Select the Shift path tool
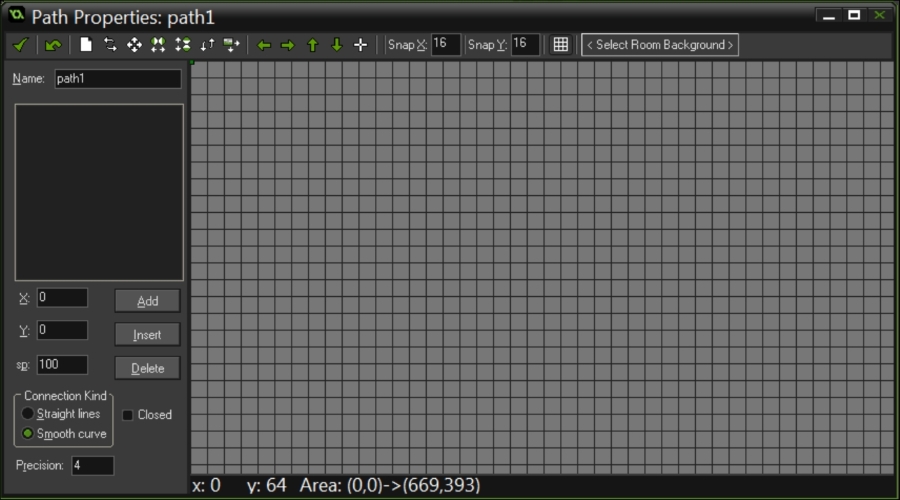Image resolution: width=900 pixels, height=500 pixels. point(134,45)
